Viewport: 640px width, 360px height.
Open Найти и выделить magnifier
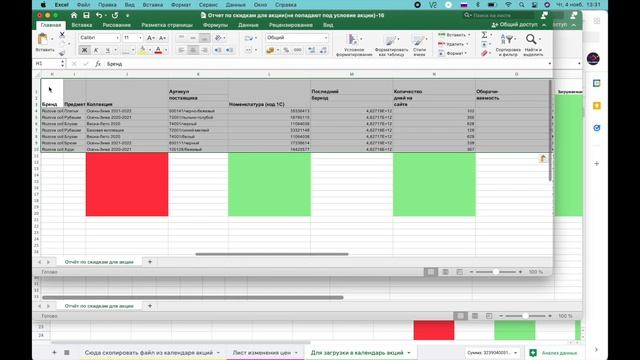pos(532,44)
